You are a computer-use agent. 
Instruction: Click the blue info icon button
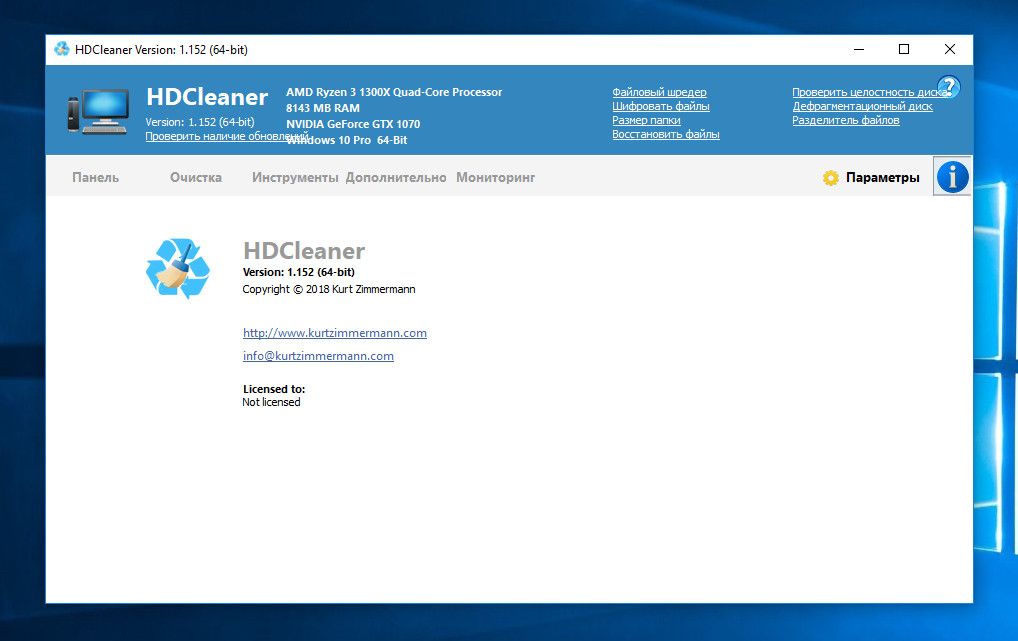952,177
